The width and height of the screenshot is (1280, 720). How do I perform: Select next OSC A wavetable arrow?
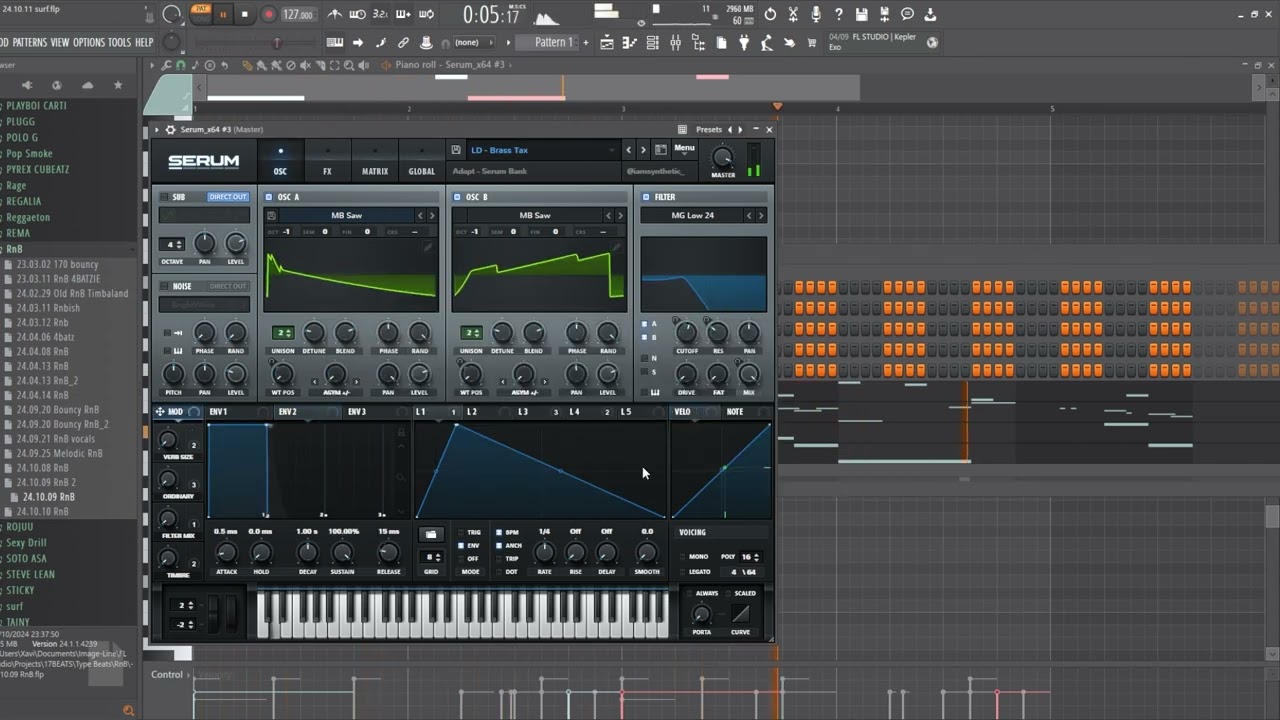click(x=432, y=215)
